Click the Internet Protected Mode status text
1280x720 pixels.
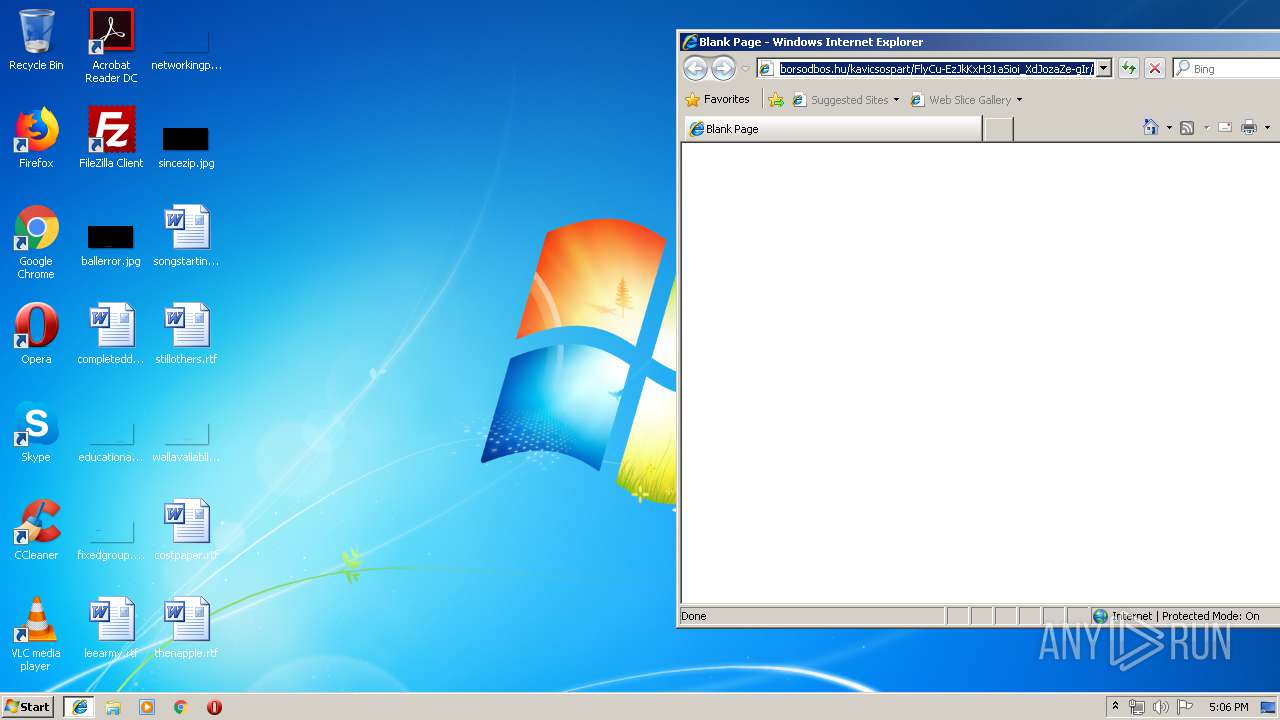tap(1185, 616)
